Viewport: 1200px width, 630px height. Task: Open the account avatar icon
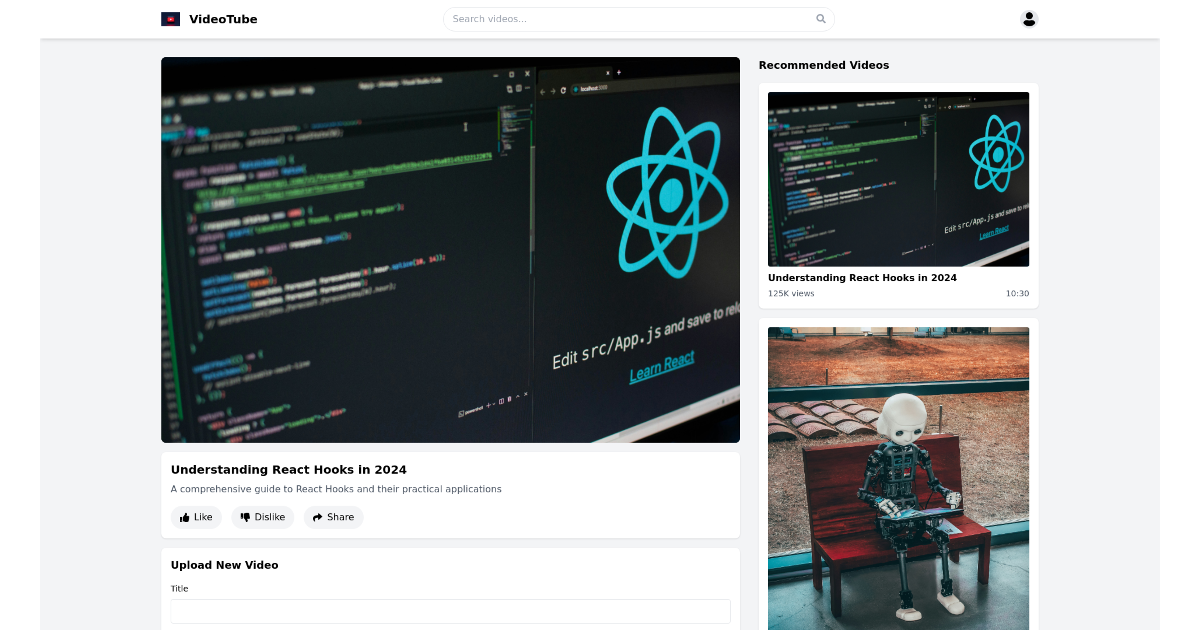(1029, 18)
